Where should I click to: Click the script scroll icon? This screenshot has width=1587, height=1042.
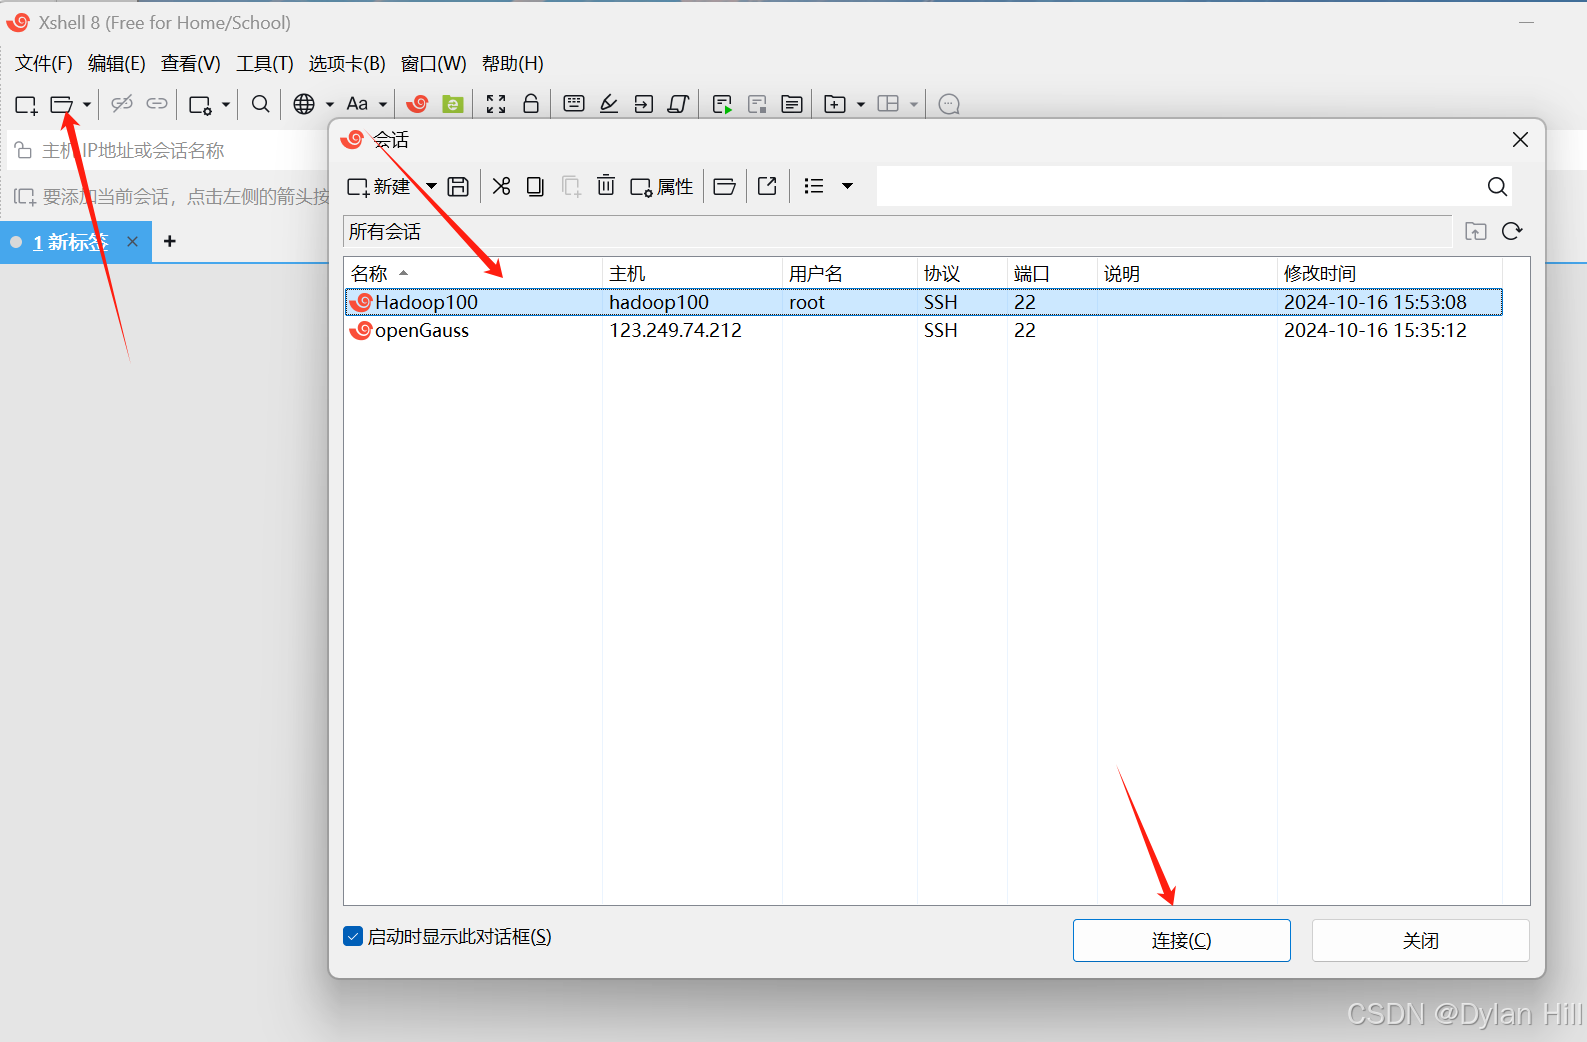pyautogui.click(x=678, y=104)
